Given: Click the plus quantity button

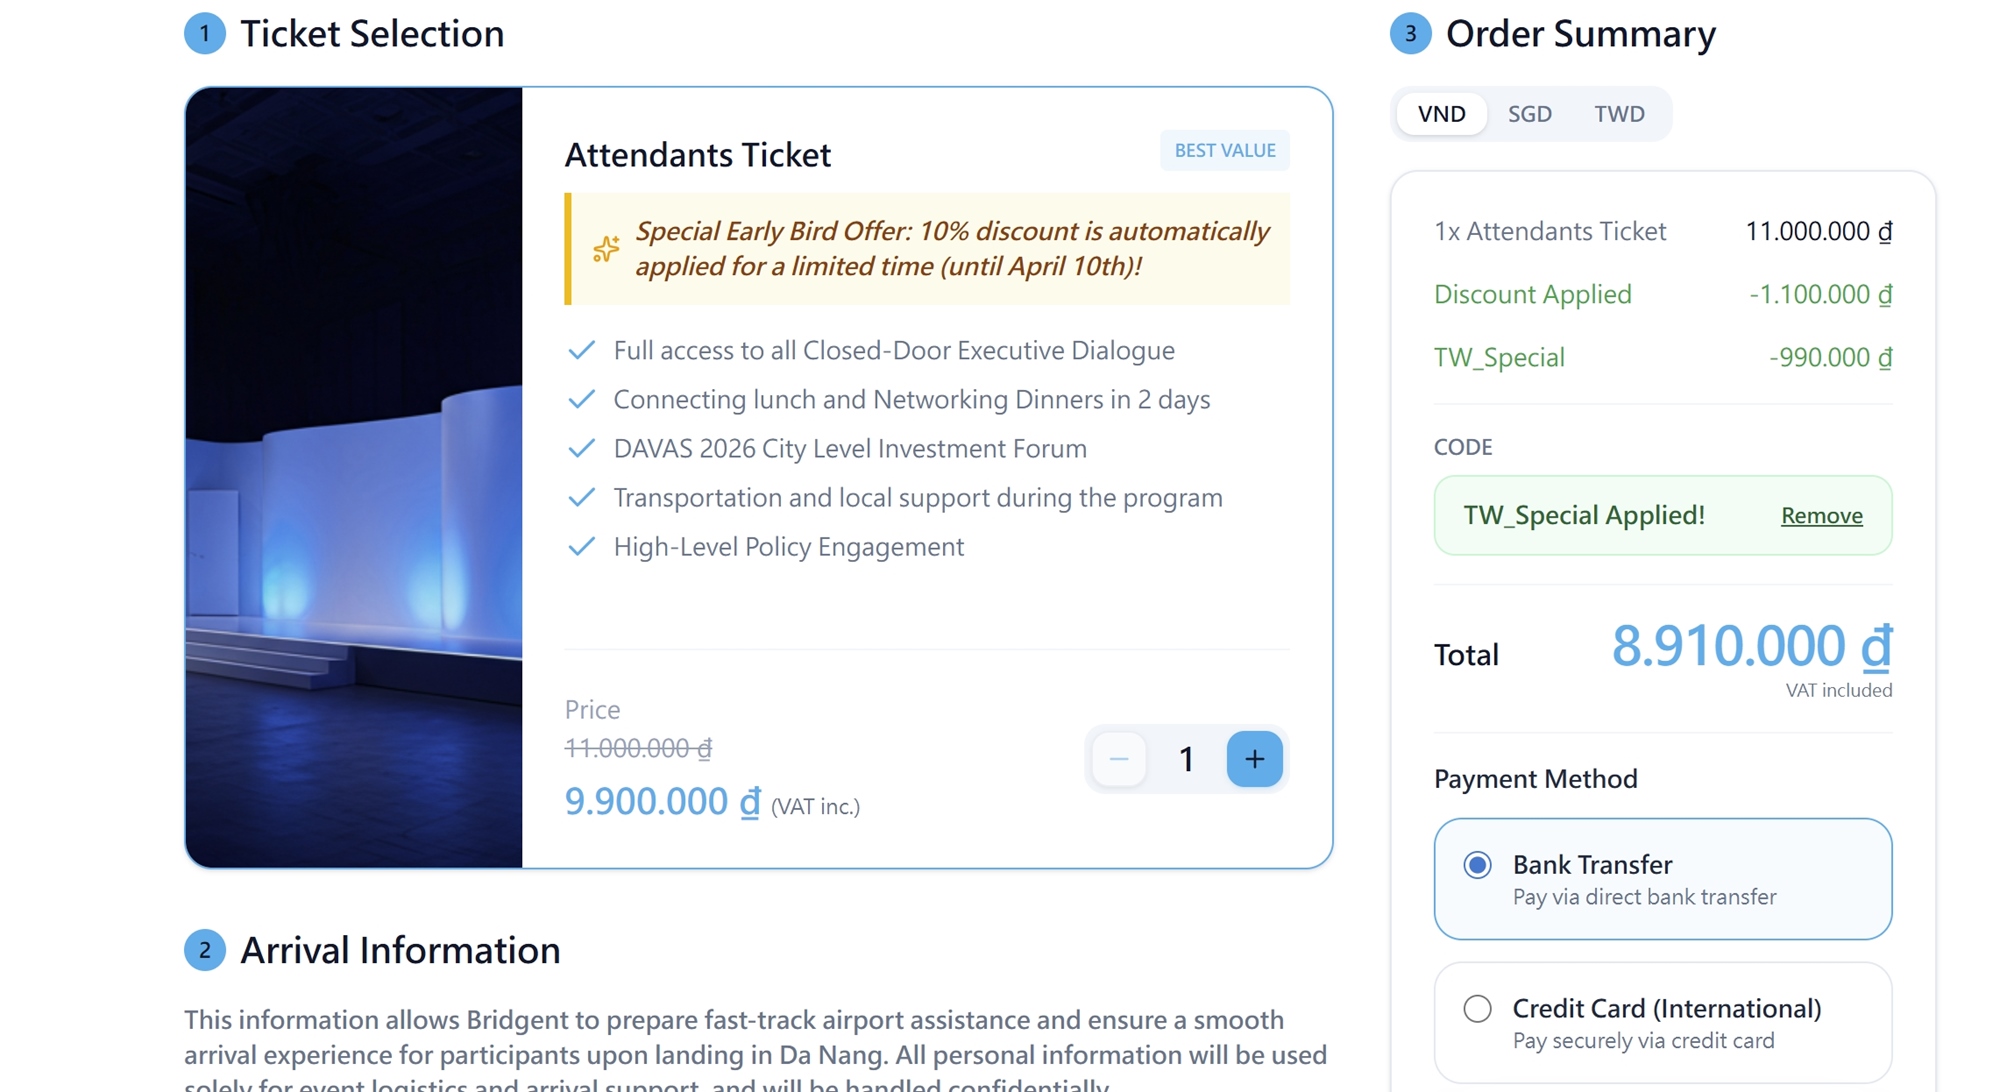Looking at the screenshot, I should click(x=1254, y=759).
